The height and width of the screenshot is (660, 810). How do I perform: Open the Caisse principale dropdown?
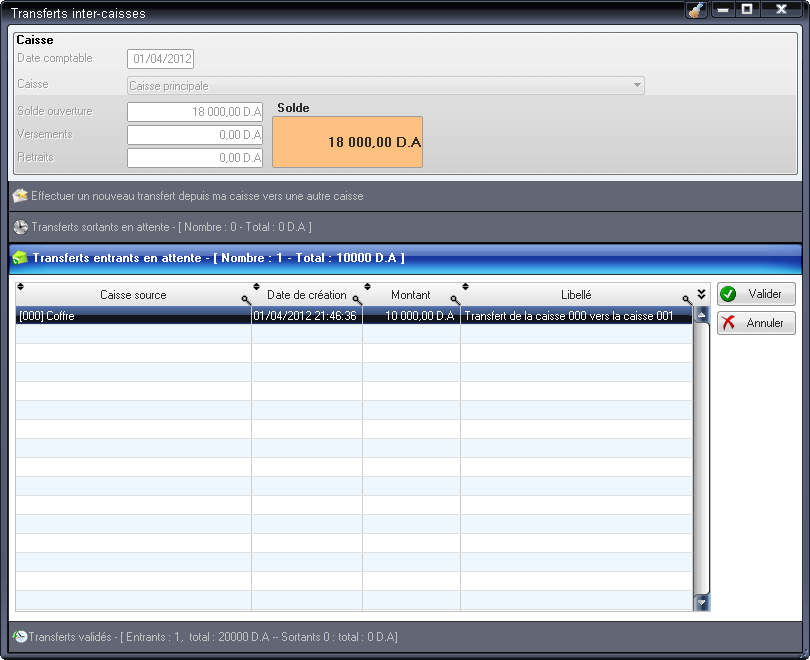pyautogui.click(x=637, y=86)
